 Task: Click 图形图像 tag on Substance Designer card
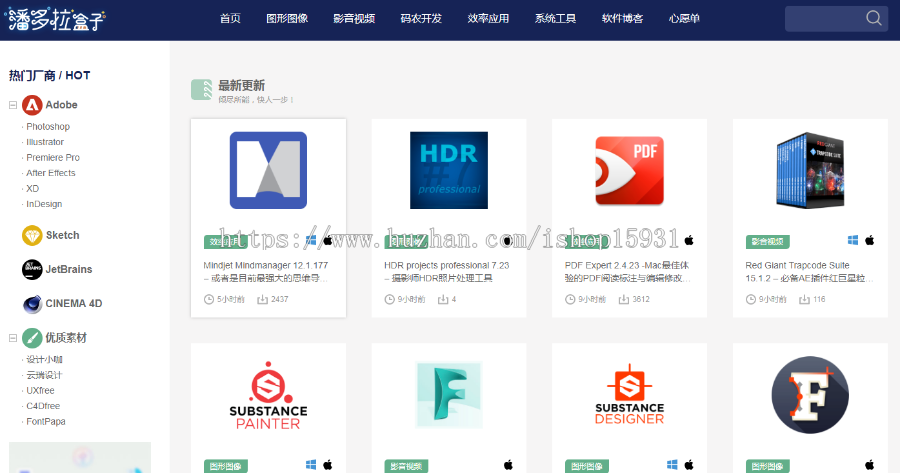[x=587, y=466]
